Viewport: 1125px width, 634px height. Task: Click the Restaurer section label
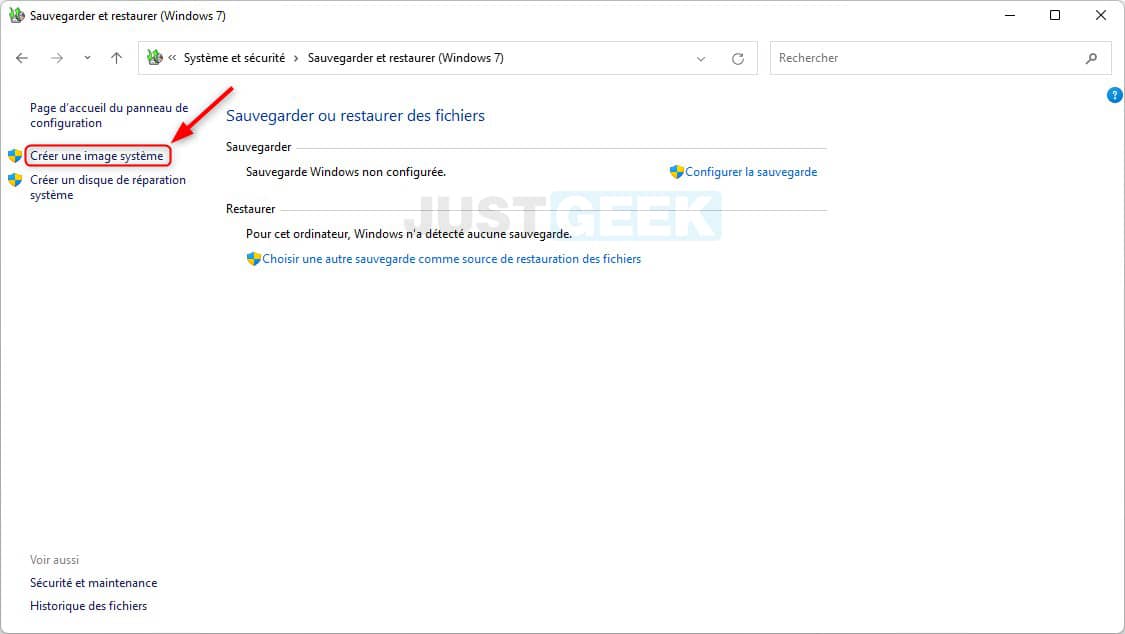[x=250, y=209]
